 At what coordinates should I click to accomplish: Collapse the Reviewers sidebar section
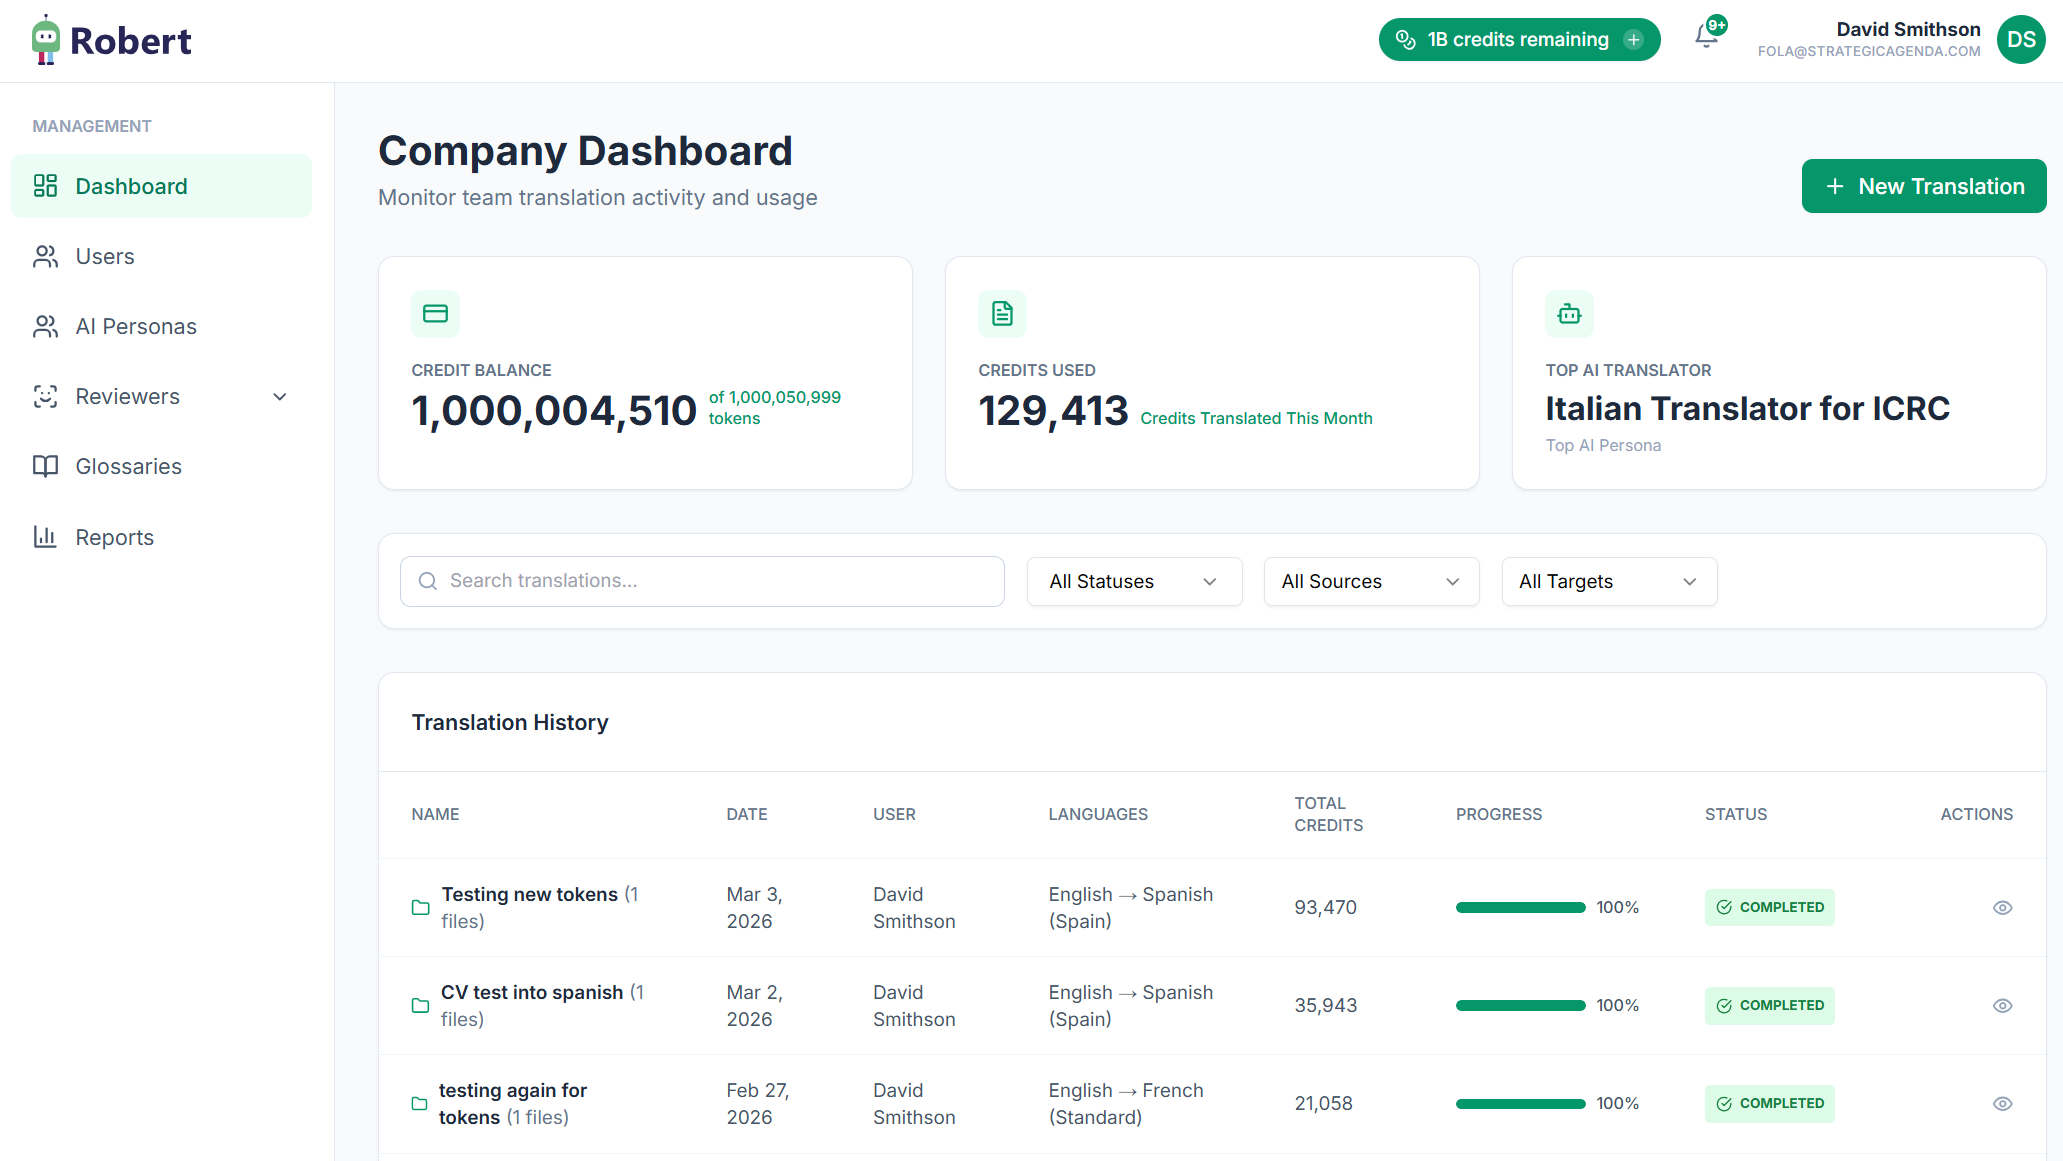[x=280, y=396]
